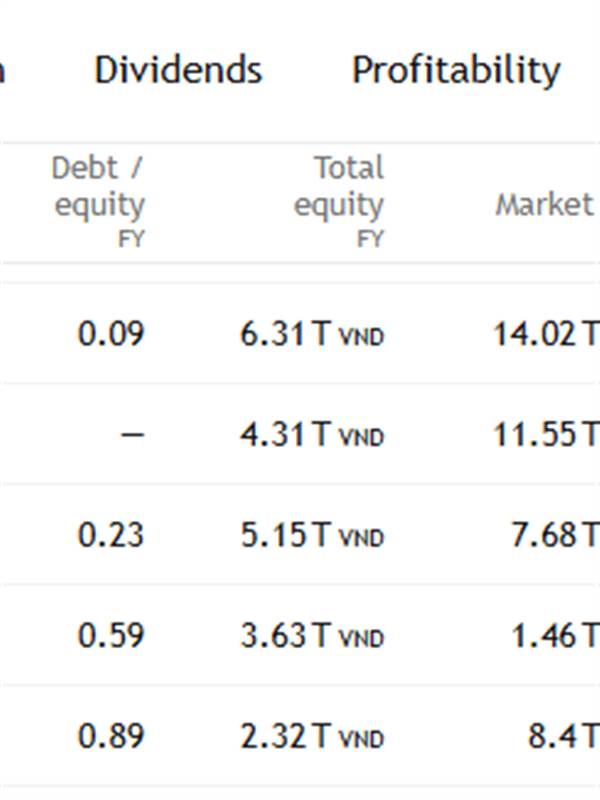
Task: Click the Market column header
Action: click(545, 205)
